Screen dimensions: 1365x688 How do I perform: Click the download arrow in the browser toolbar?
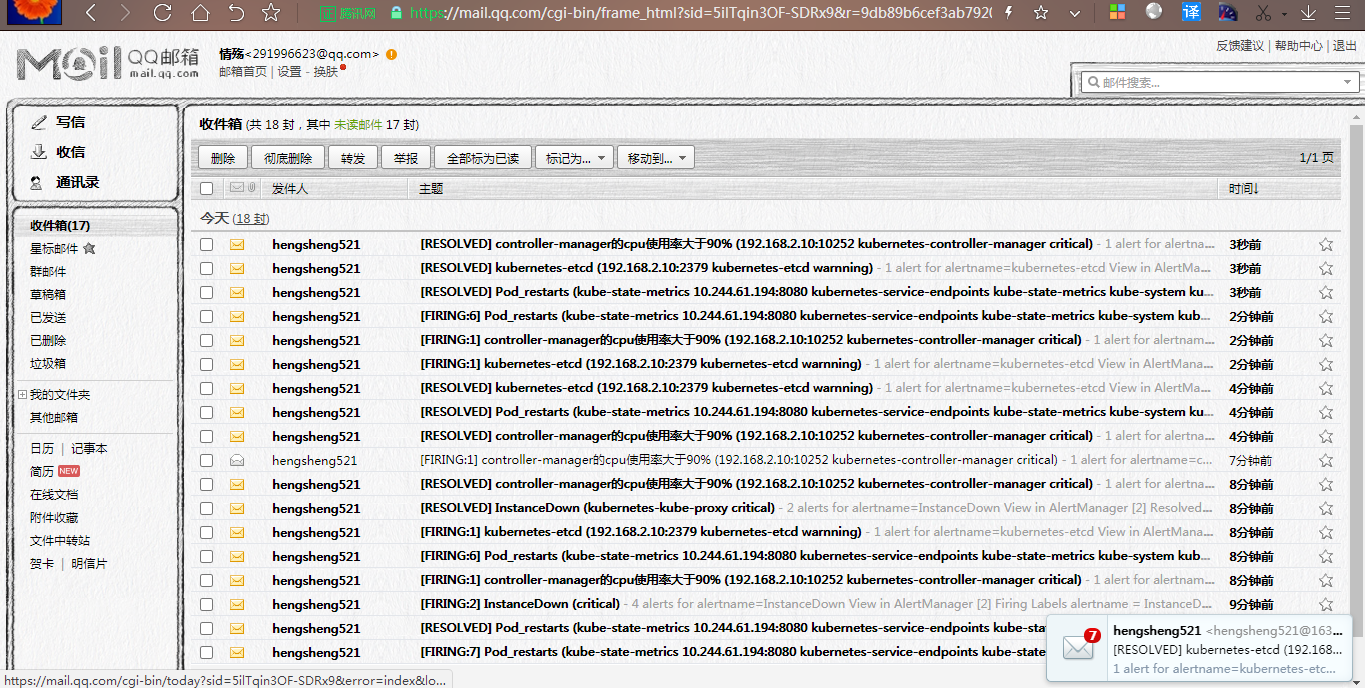tap(1309, 13)
